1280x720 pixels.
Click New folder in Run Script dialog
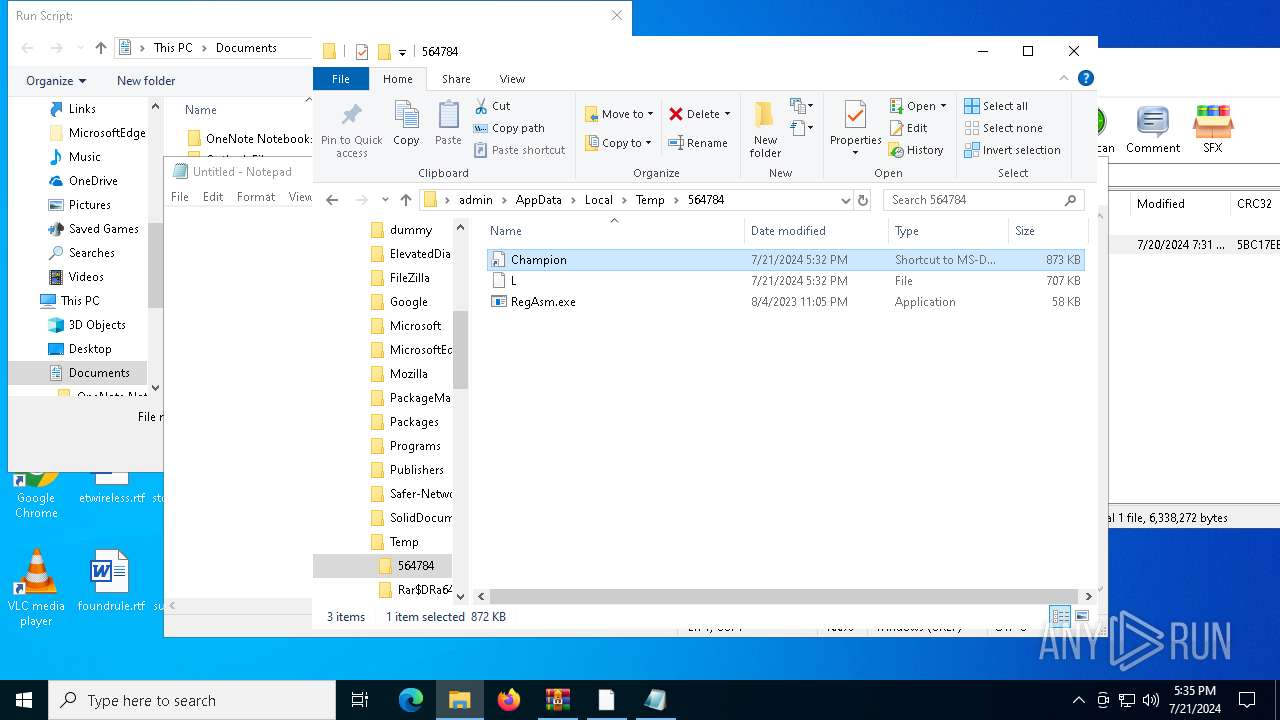tap(146, 81)
